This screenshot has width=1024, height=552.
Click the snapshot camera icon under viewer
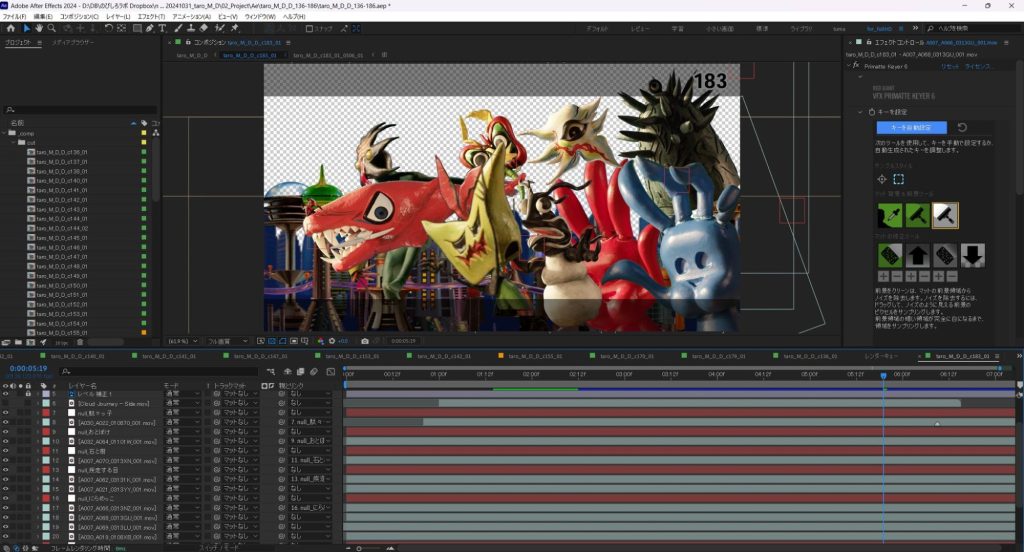point(364,341)
